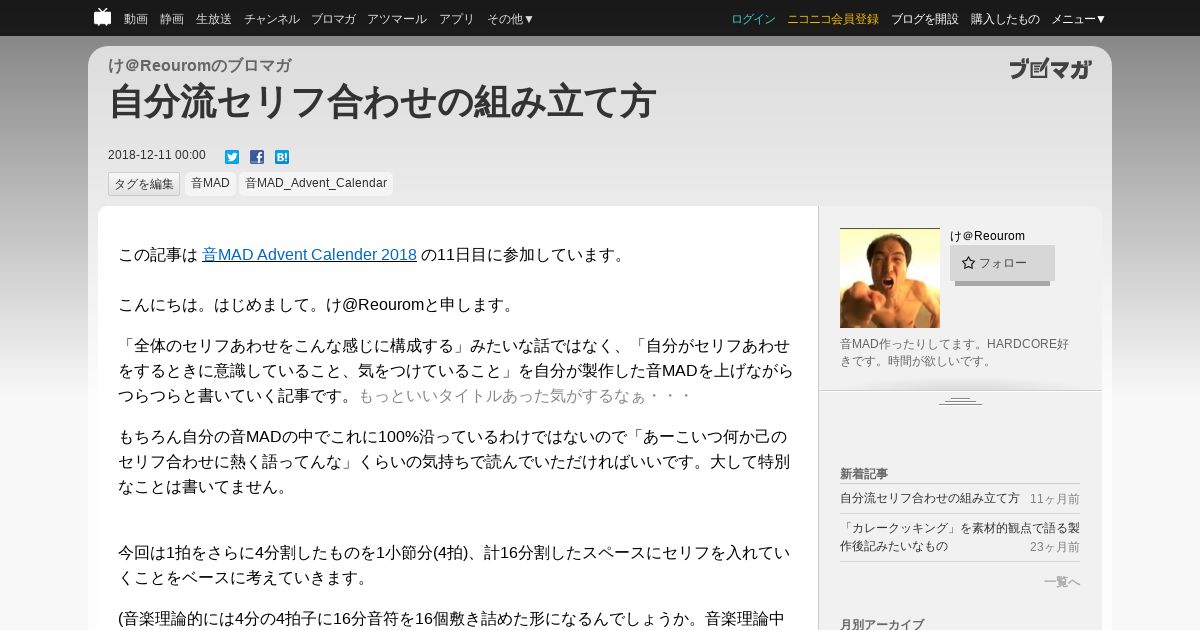Click the 月別アーカイブ heading

[882, 624]
